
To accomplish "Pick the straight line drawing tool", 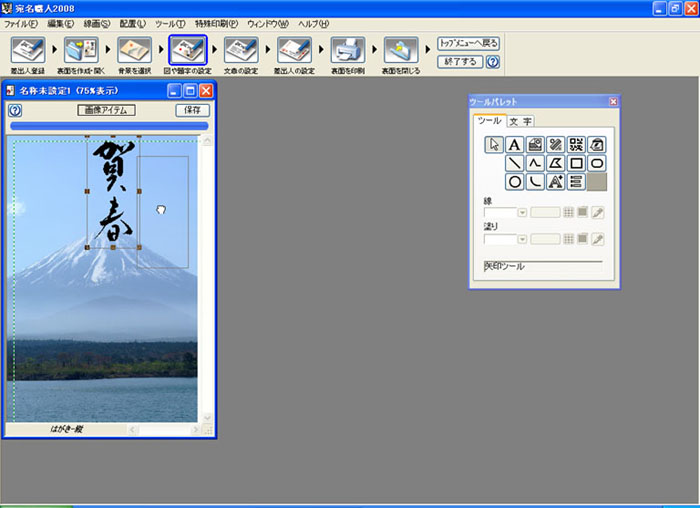I will tap(515, 163).
